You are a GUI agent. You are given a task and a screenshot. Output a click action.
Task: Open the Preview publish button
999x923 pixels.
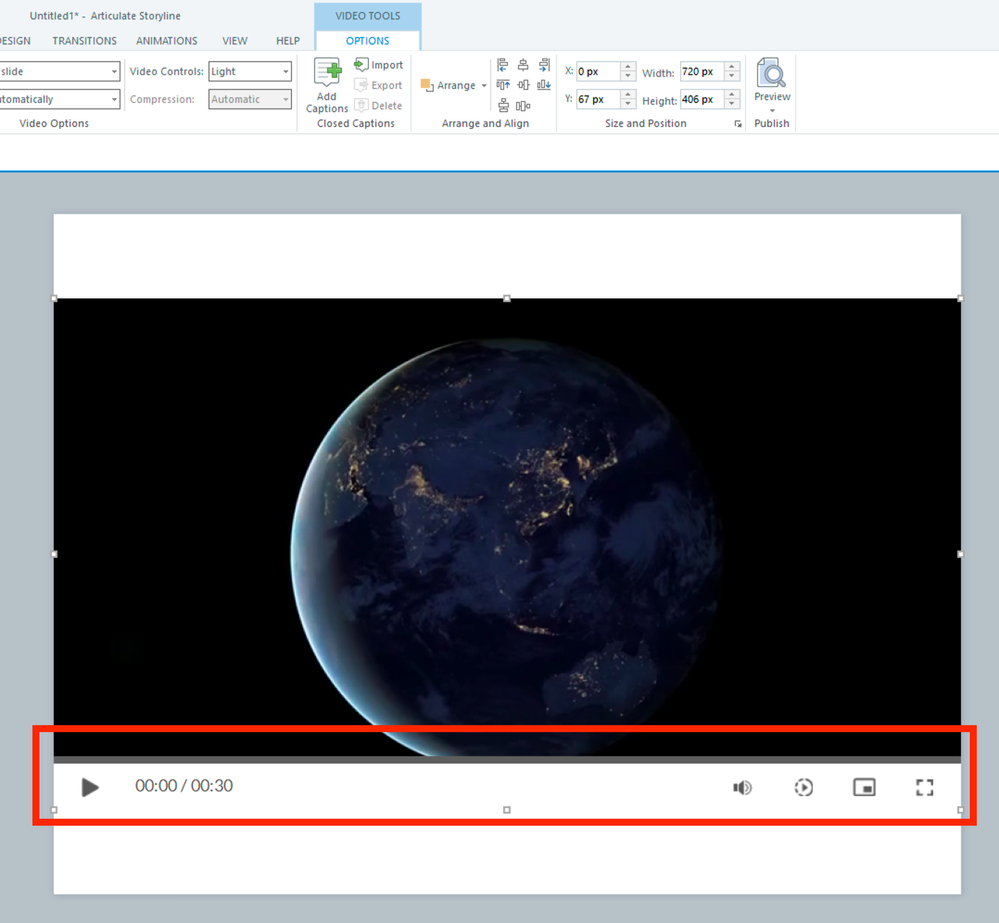[772, 82]
